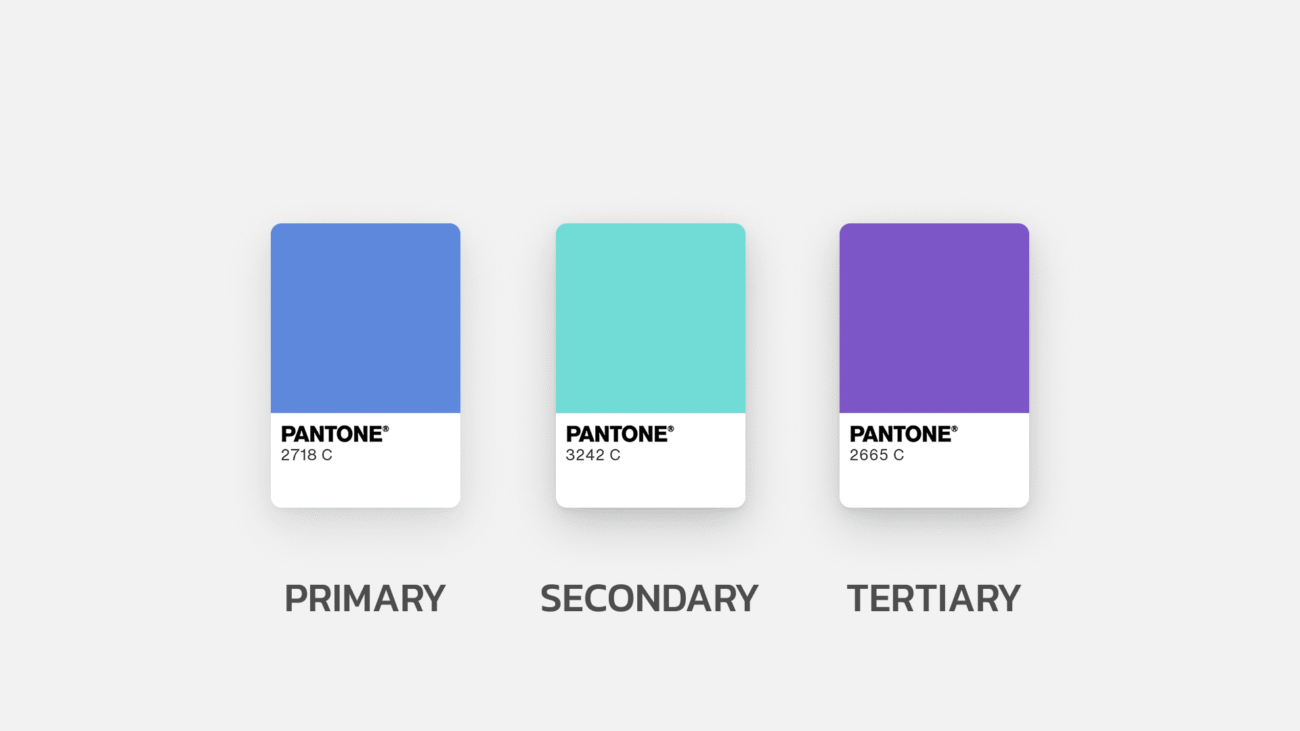The height and width of the screenshot is (731, 1300).
Task: Click the turquoise 3242 C color swatch
Action: click(x=650, y=318)
